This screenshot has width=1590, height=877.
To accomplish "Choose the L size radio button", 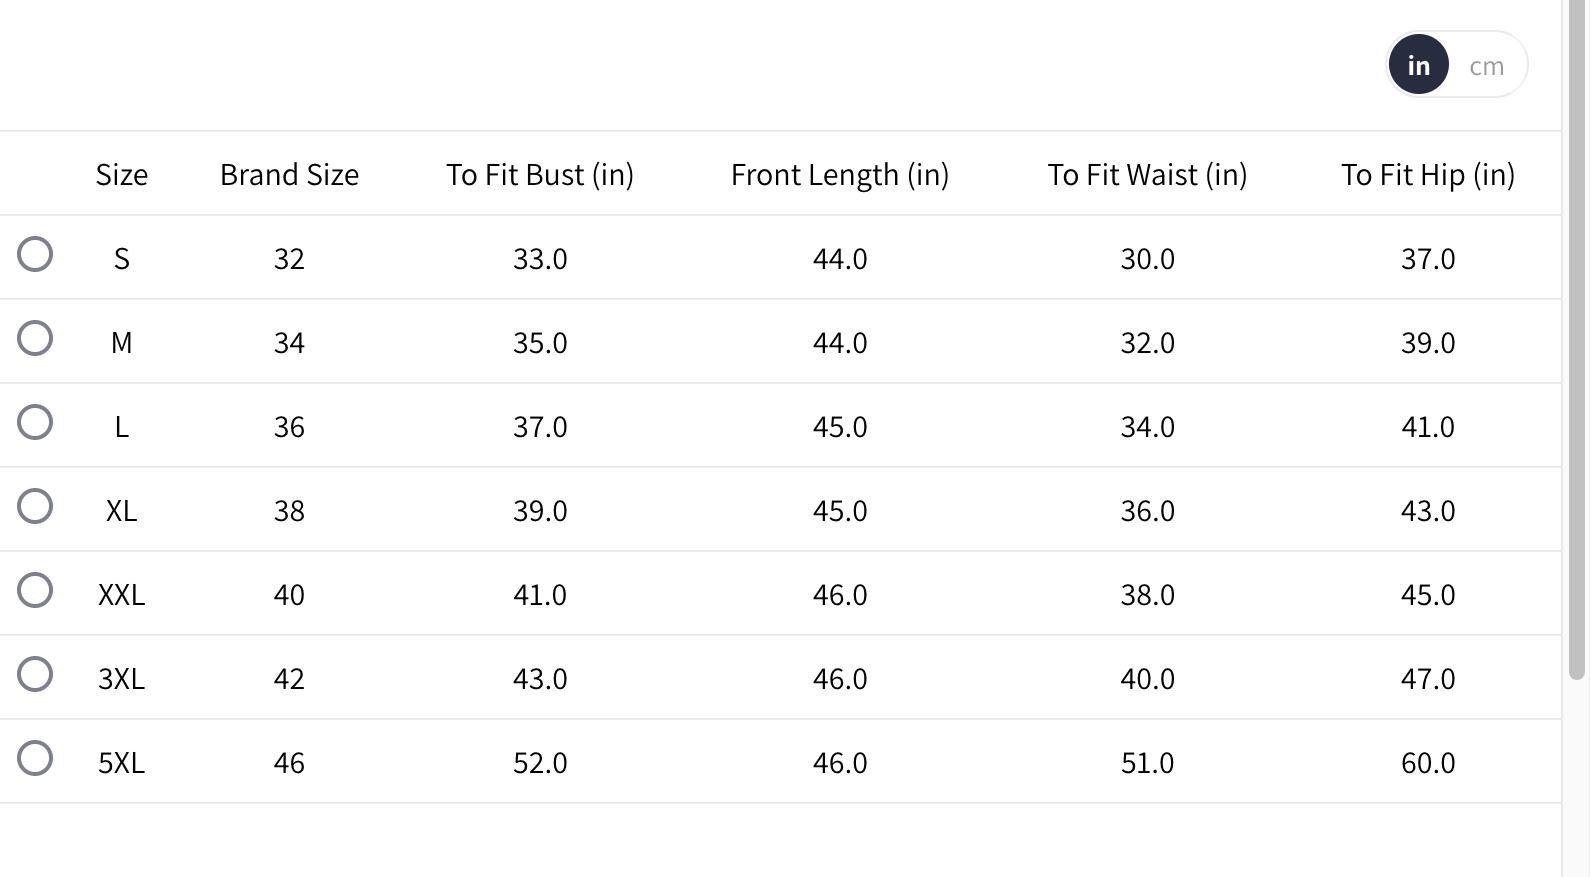I will click(x=35, y=422).
